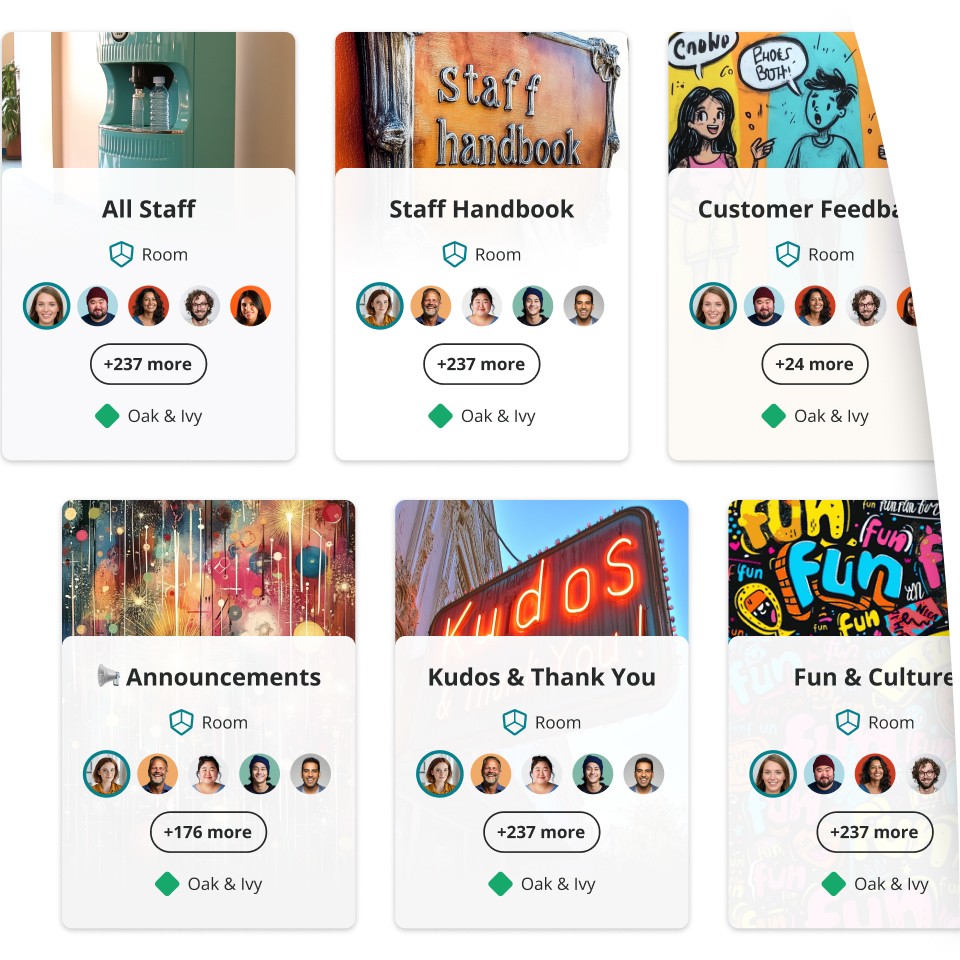Viewport: 960px width, 960px height.
Task: Click the Room icon on All Staff card
Action: pos(121,254)
